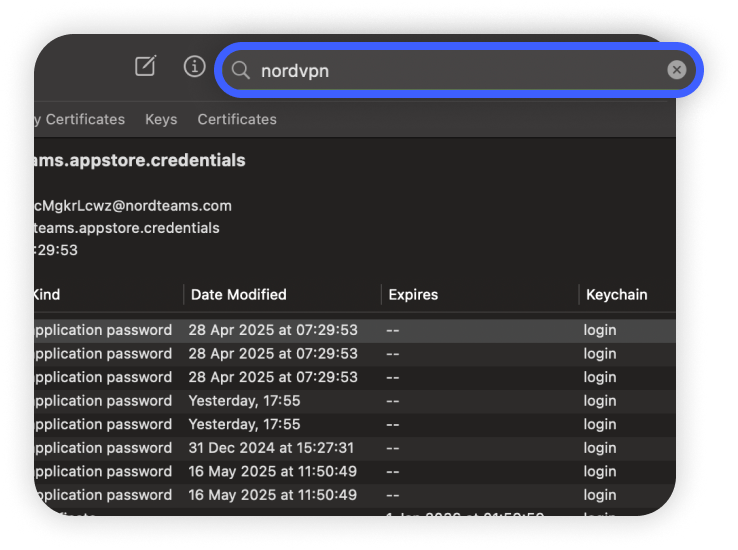Click the magnifying glass search icon
738x550 pixels.
tap(241, 70)
